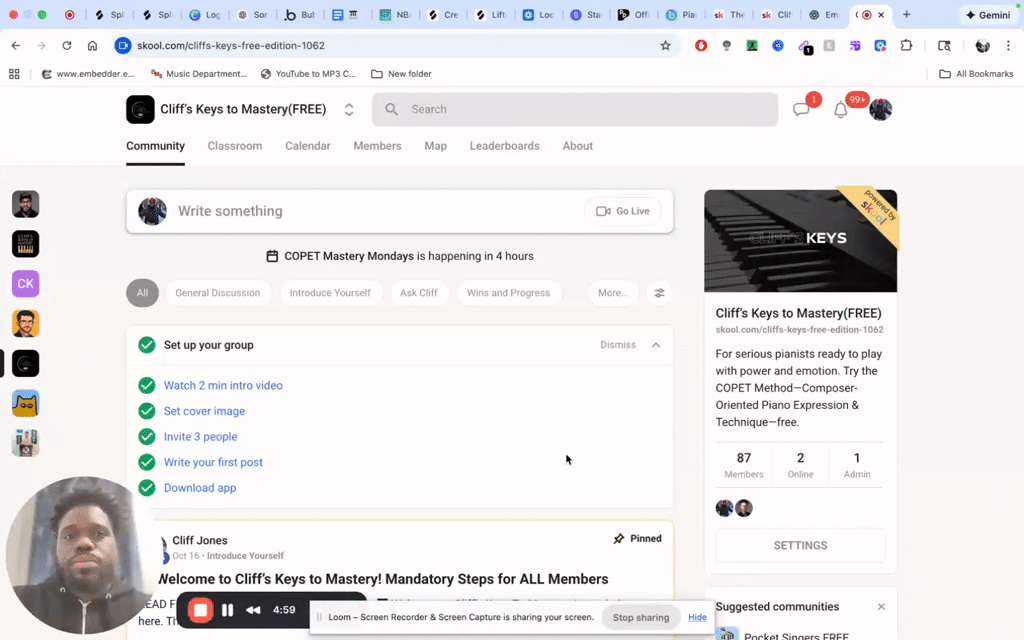1024x640 pixels.
Task: Open the All Bookmarks folder
Action: [x=976, y=74]
